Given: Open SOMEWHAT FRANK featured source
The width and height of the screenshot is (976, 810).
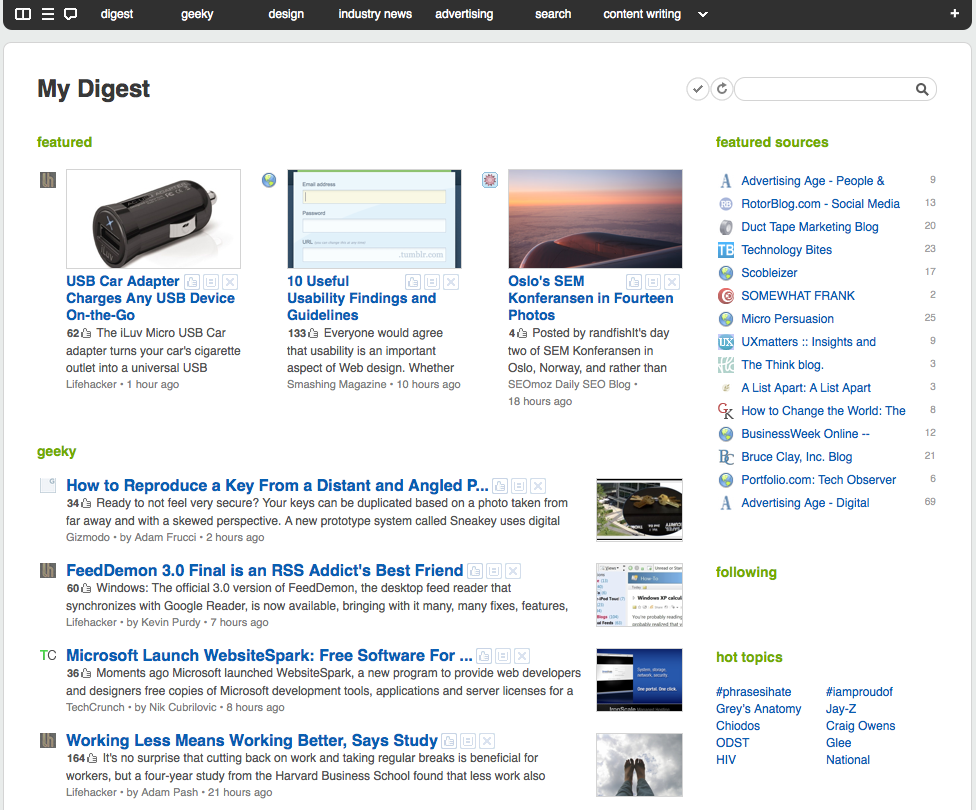Looking at the screenshot, I should point(797,296).
